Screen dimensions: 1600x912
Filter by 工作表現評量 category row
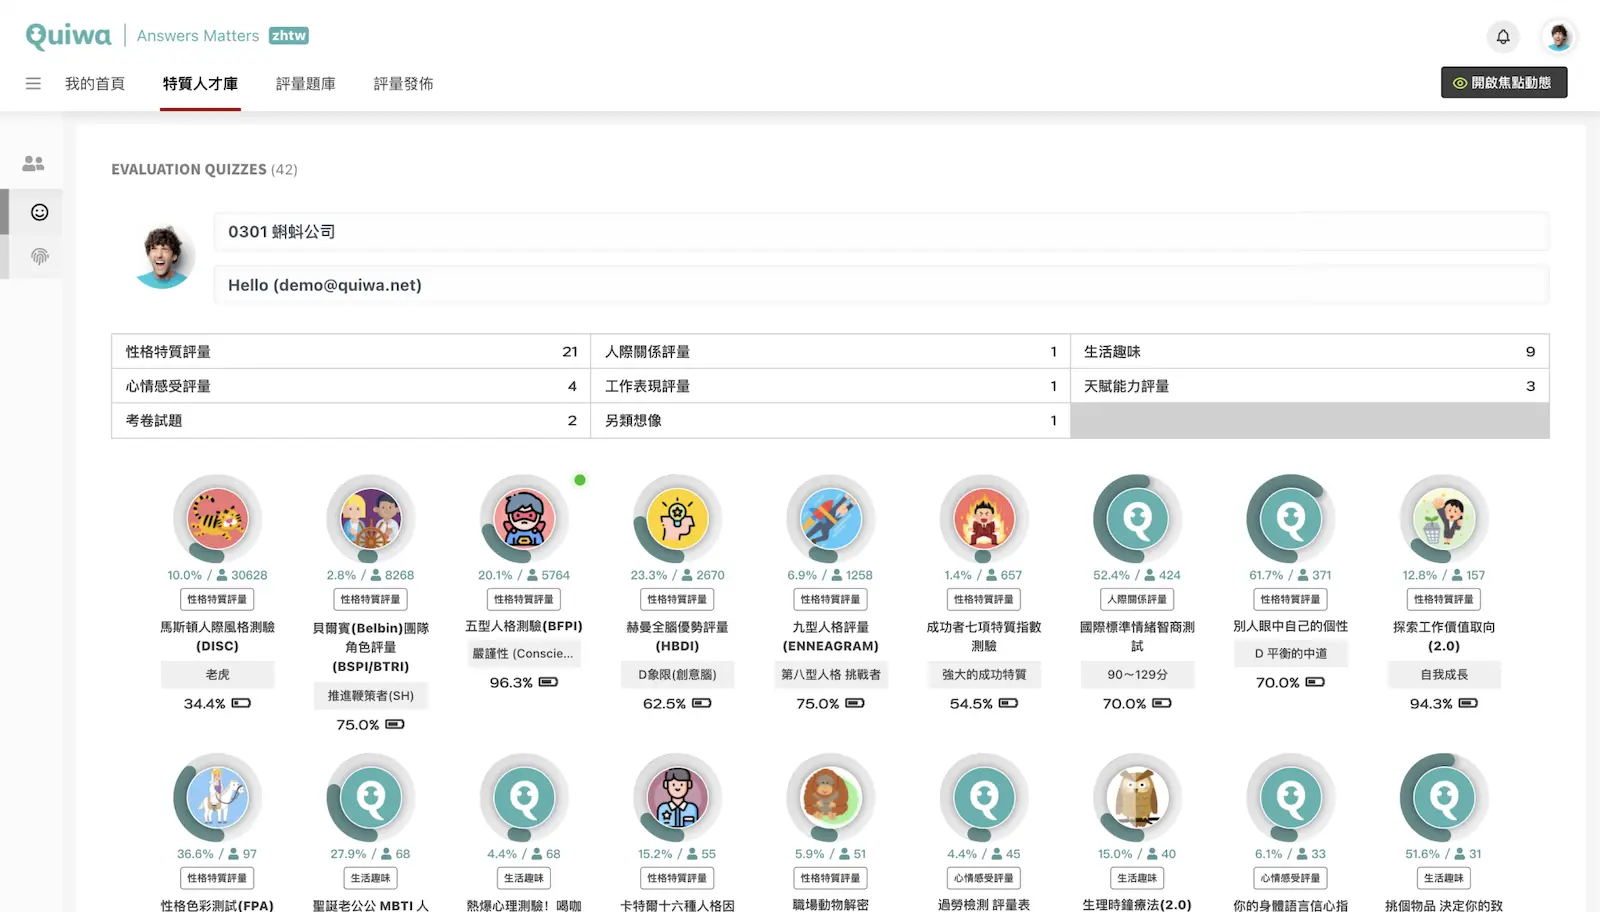[830, 386]
